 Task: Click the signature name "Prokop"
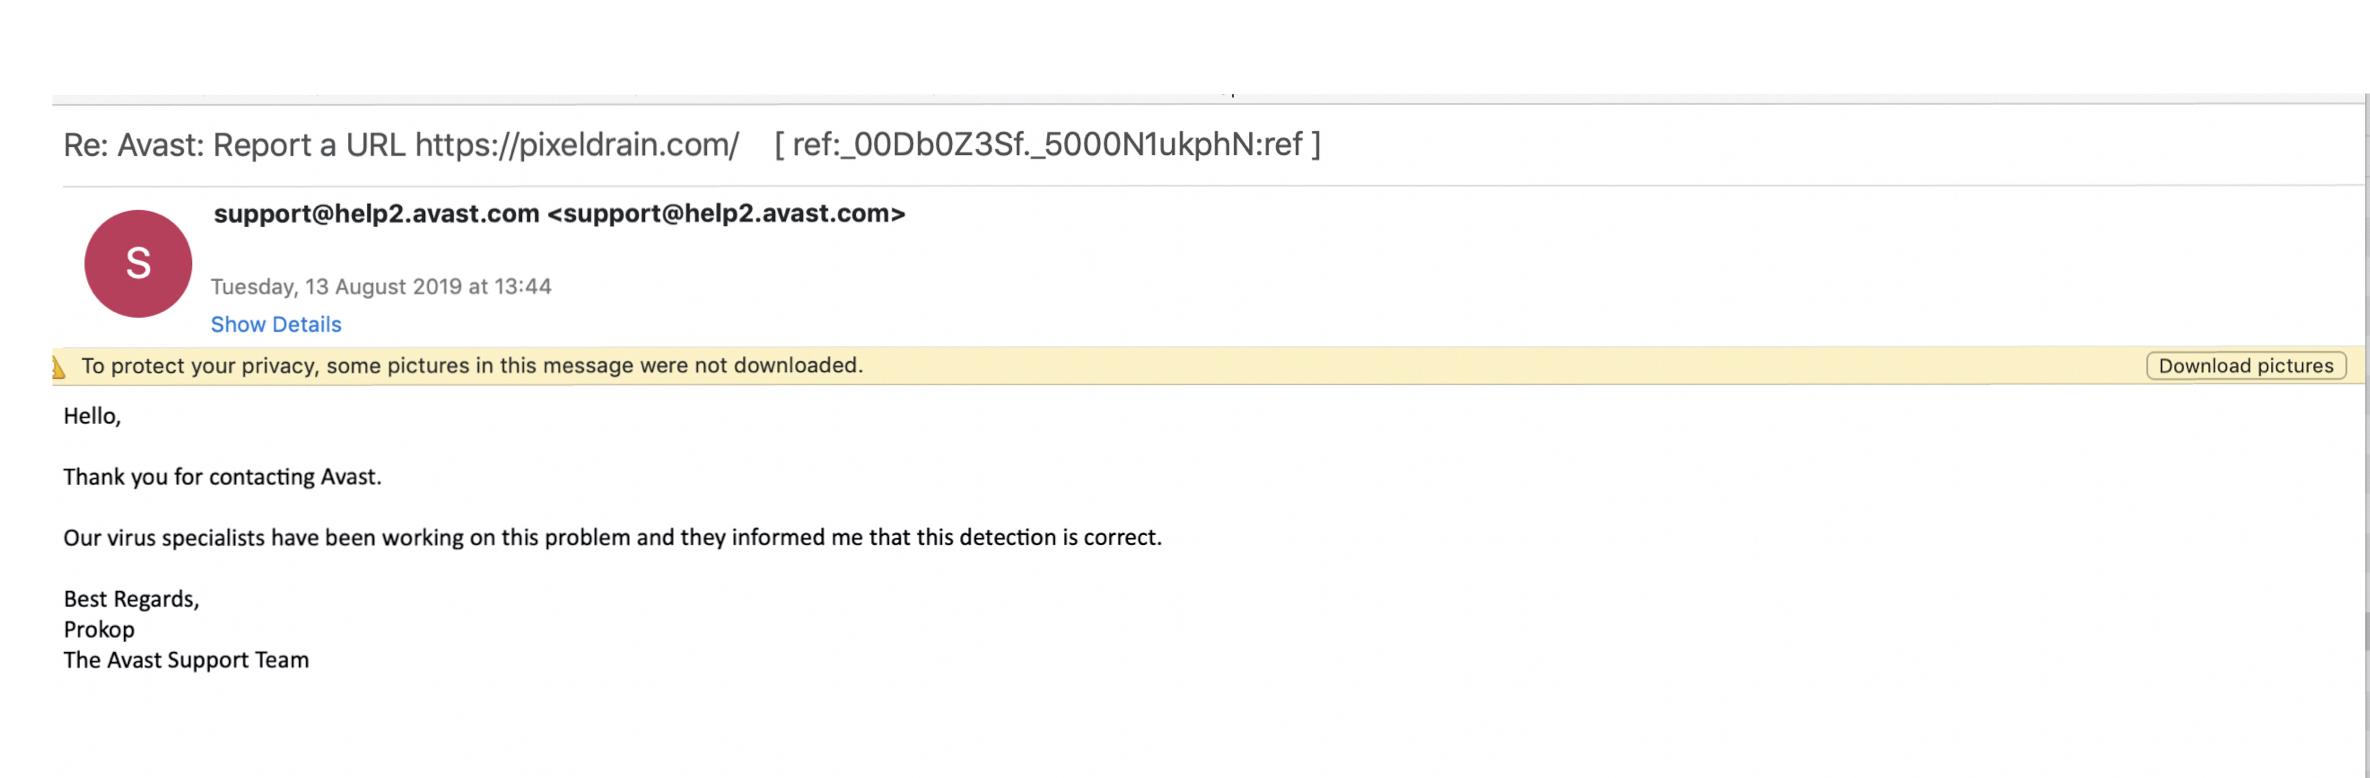click(99, 630)
